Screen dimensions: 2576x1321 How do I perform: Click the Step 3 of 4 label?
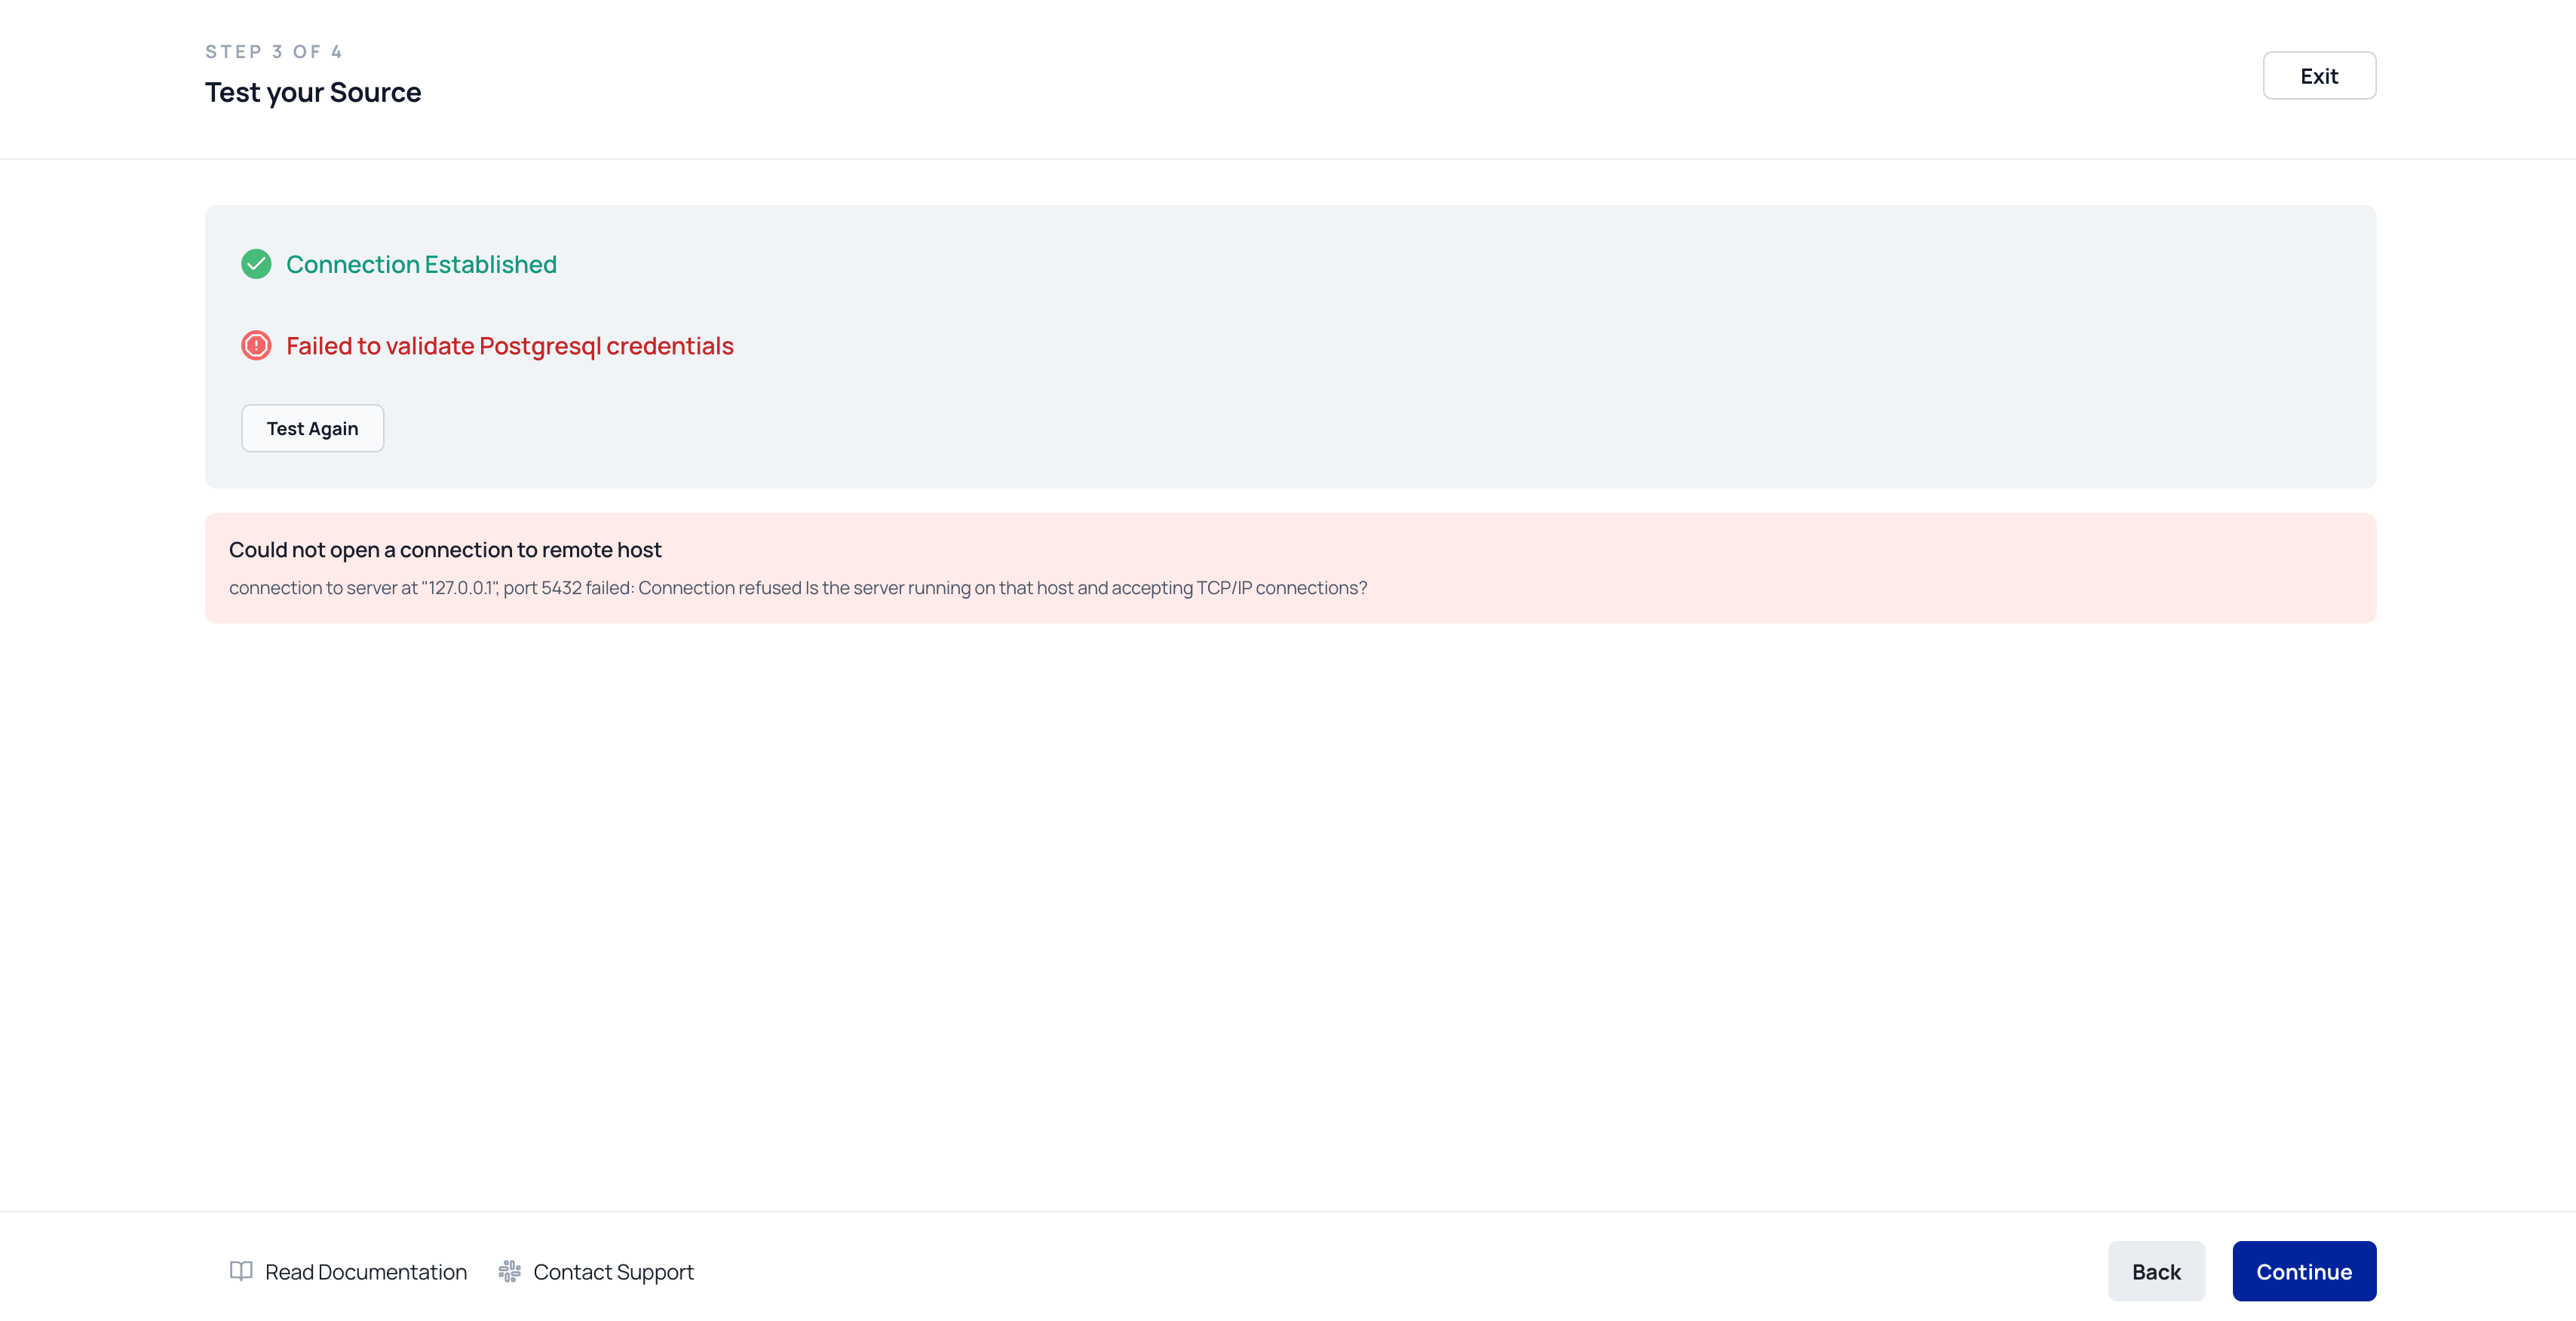click(274, 52)
